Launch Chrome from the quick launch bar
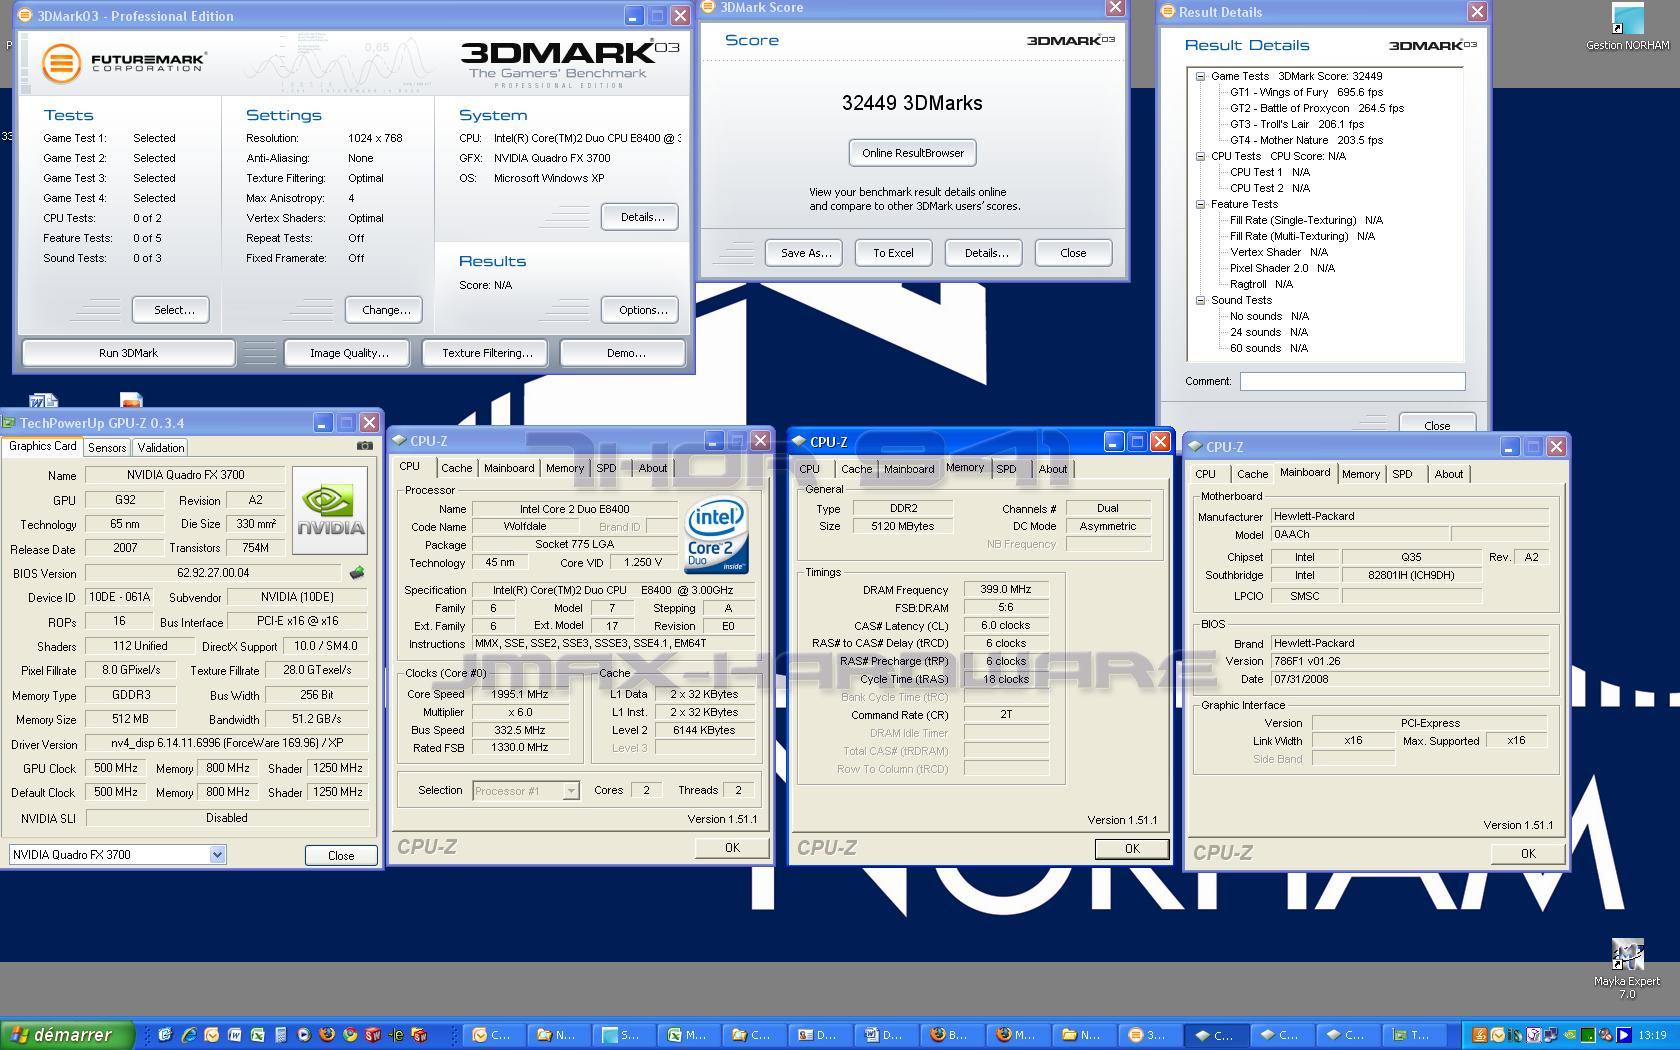 coord(350,1035)
